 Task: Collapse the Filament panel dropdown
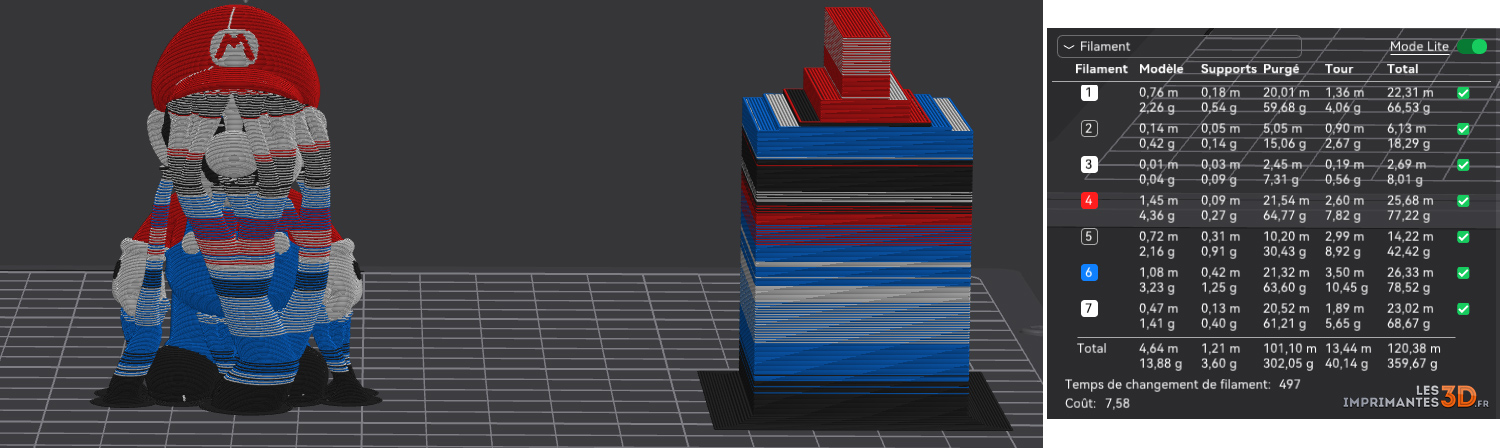tap(1068, 46)
